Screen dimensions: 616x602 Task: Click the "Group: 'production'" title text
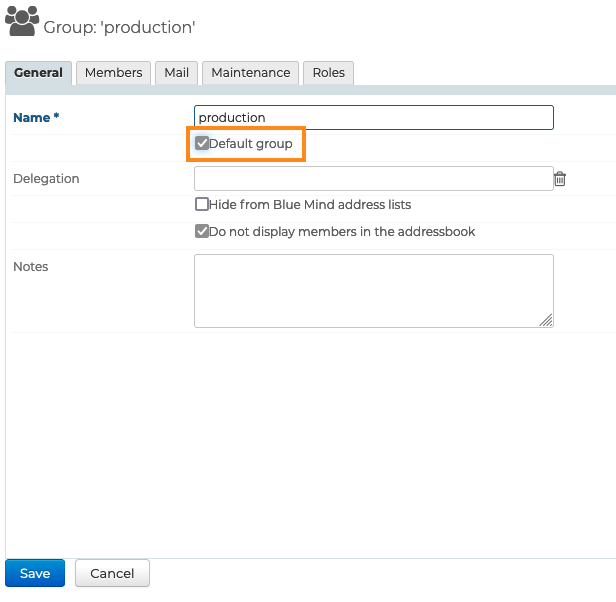119,27
